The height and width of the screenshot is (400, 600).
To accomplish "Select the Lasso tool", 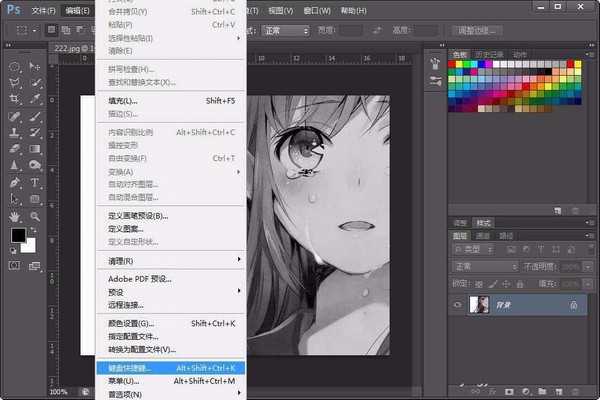I will pos(15,84).
